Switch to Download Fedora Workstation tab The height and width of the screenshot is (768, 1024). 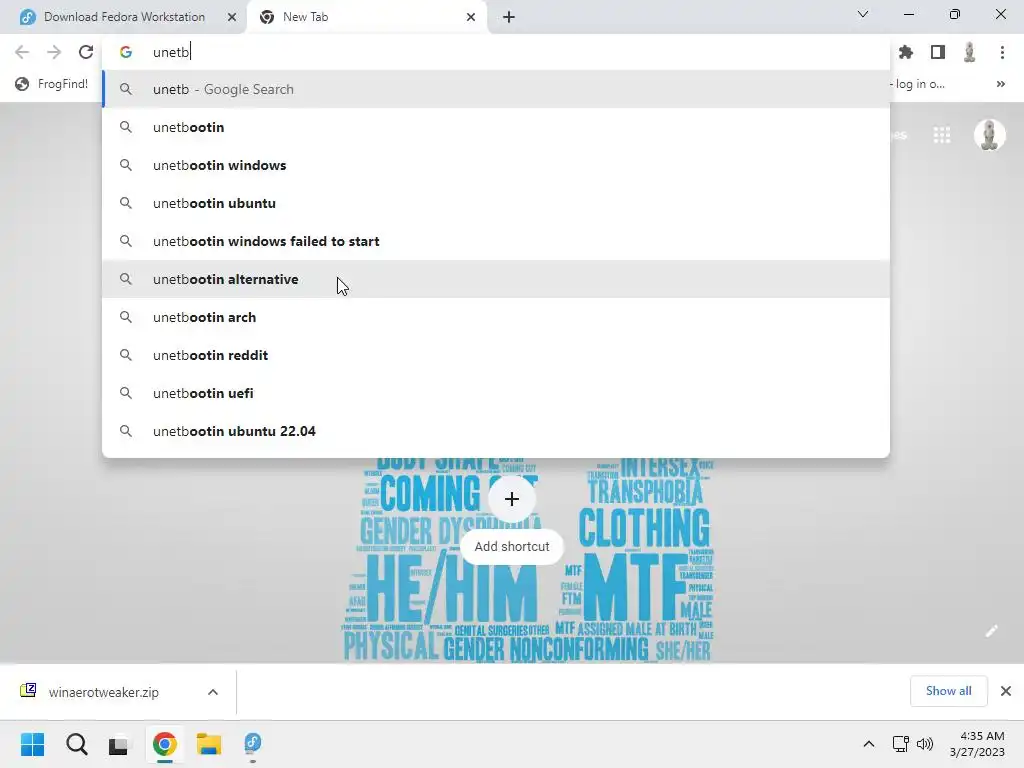(124, 17)
